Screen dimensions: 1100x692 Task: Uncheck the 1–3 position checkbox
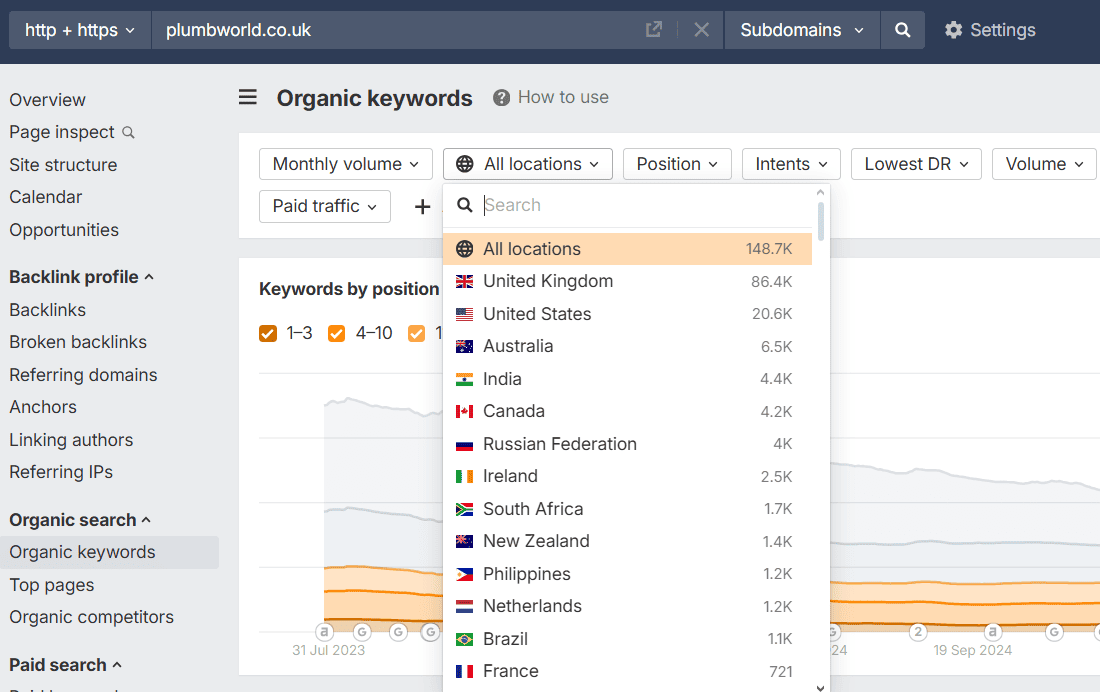tap(267, 333)
